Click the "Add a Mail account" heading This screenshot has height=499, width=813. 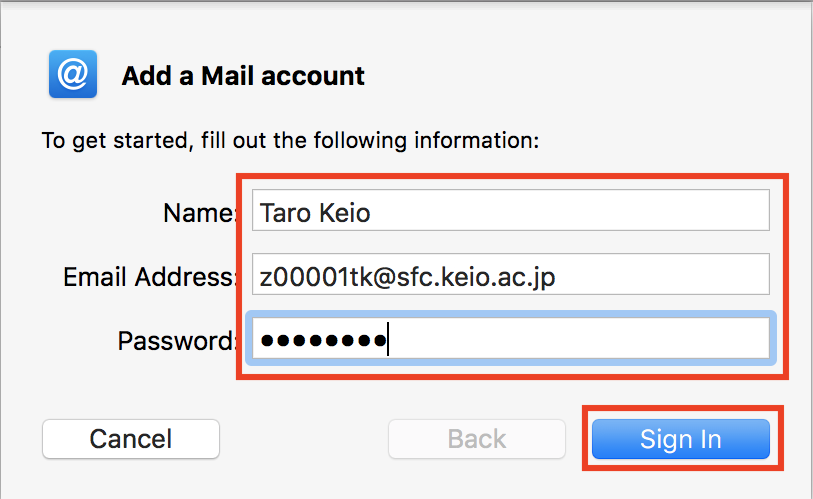(x=243, y=76)
